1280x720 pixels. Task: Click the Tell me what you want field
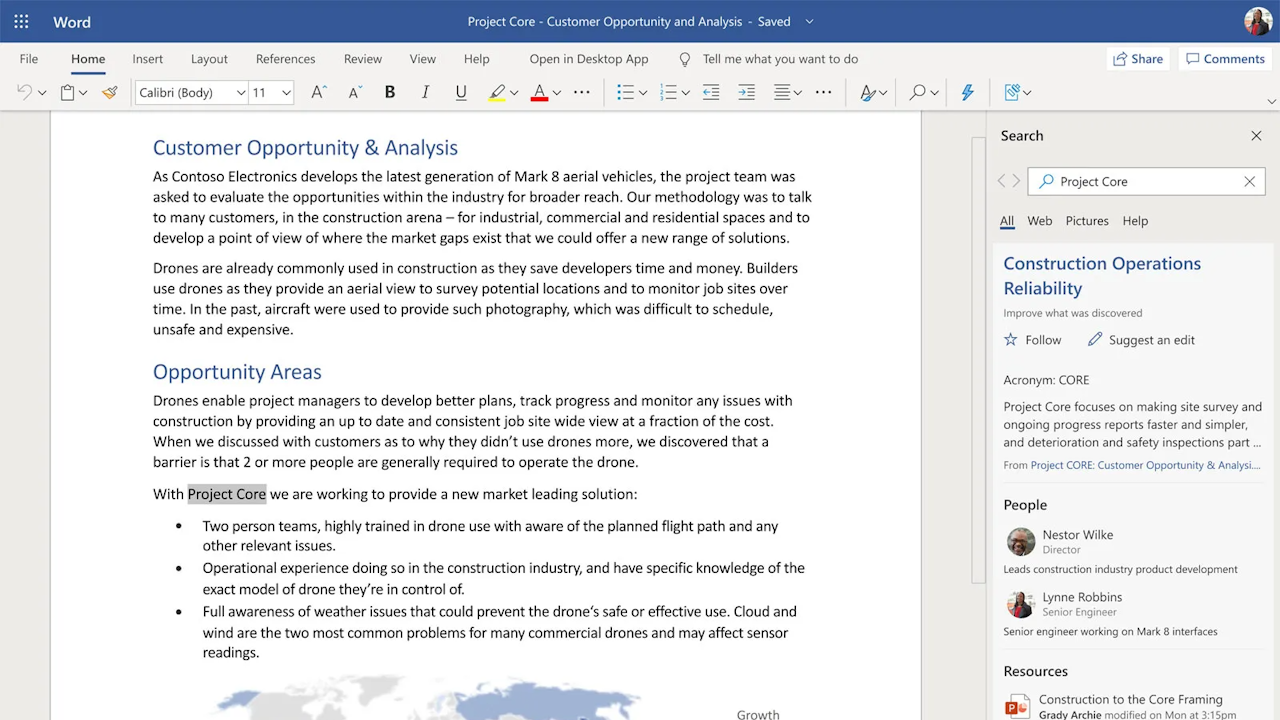pyautogui.click(x=780, y=59)
